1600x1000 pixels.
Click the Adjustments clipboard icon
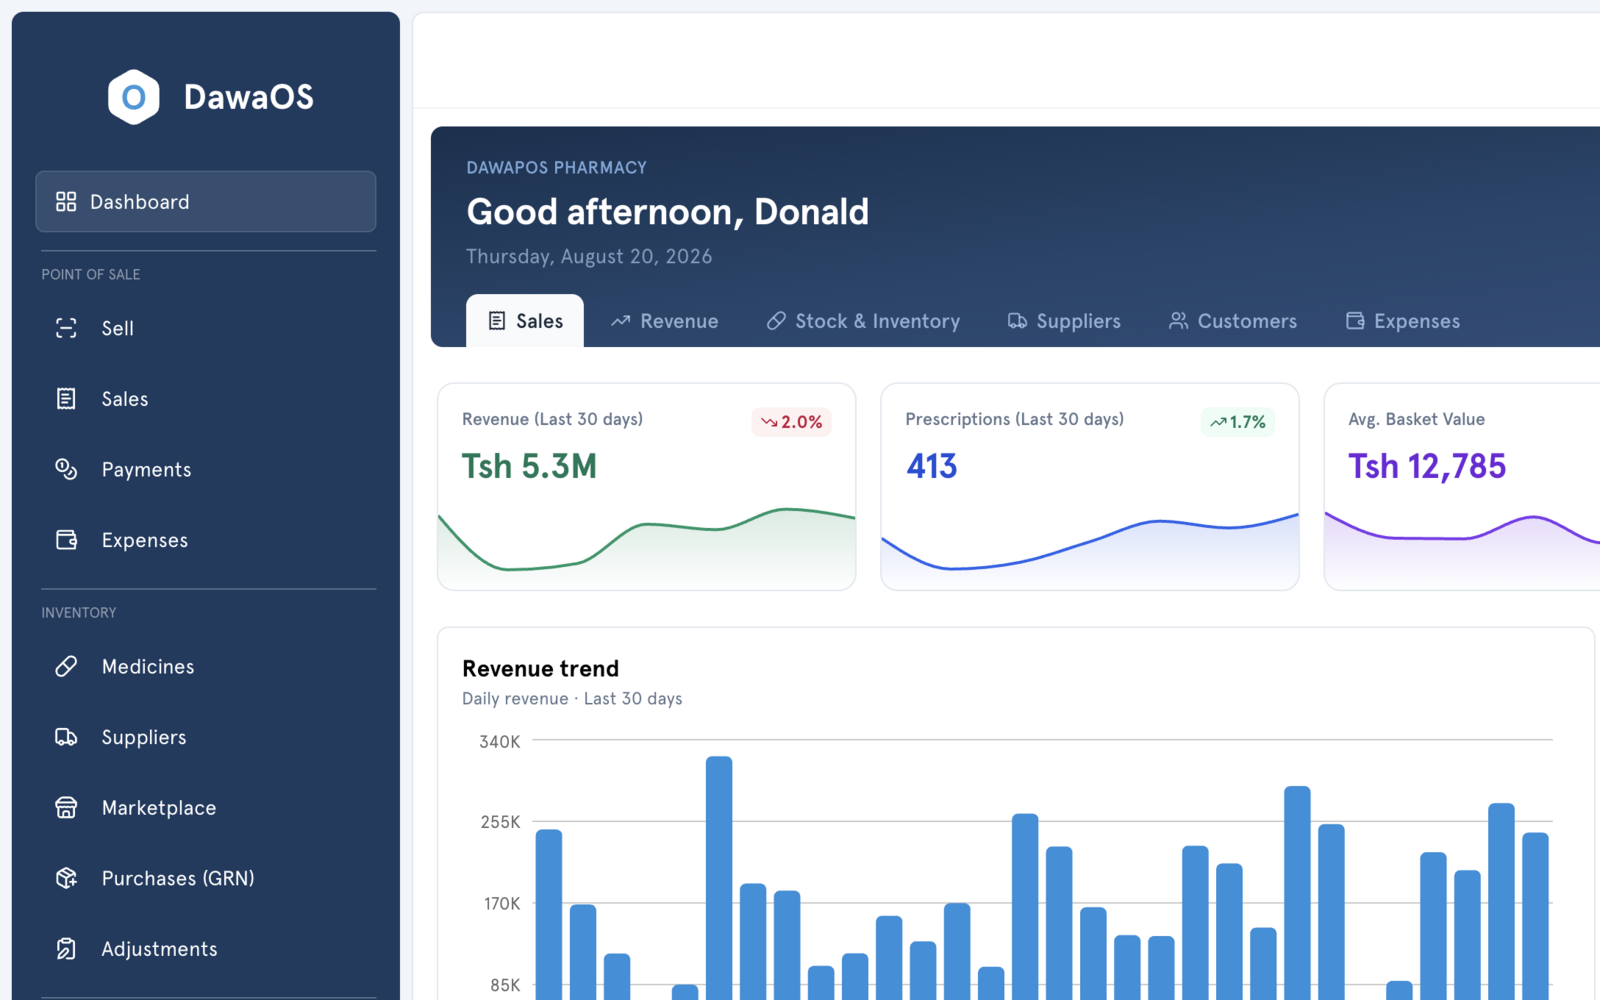click(66, 949)
